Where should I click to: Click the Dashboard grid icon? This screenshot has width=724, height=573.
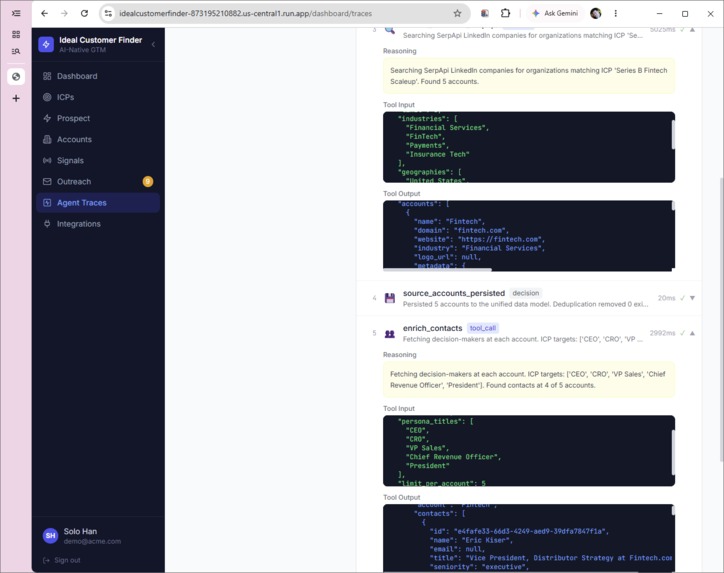pos(47,76)
